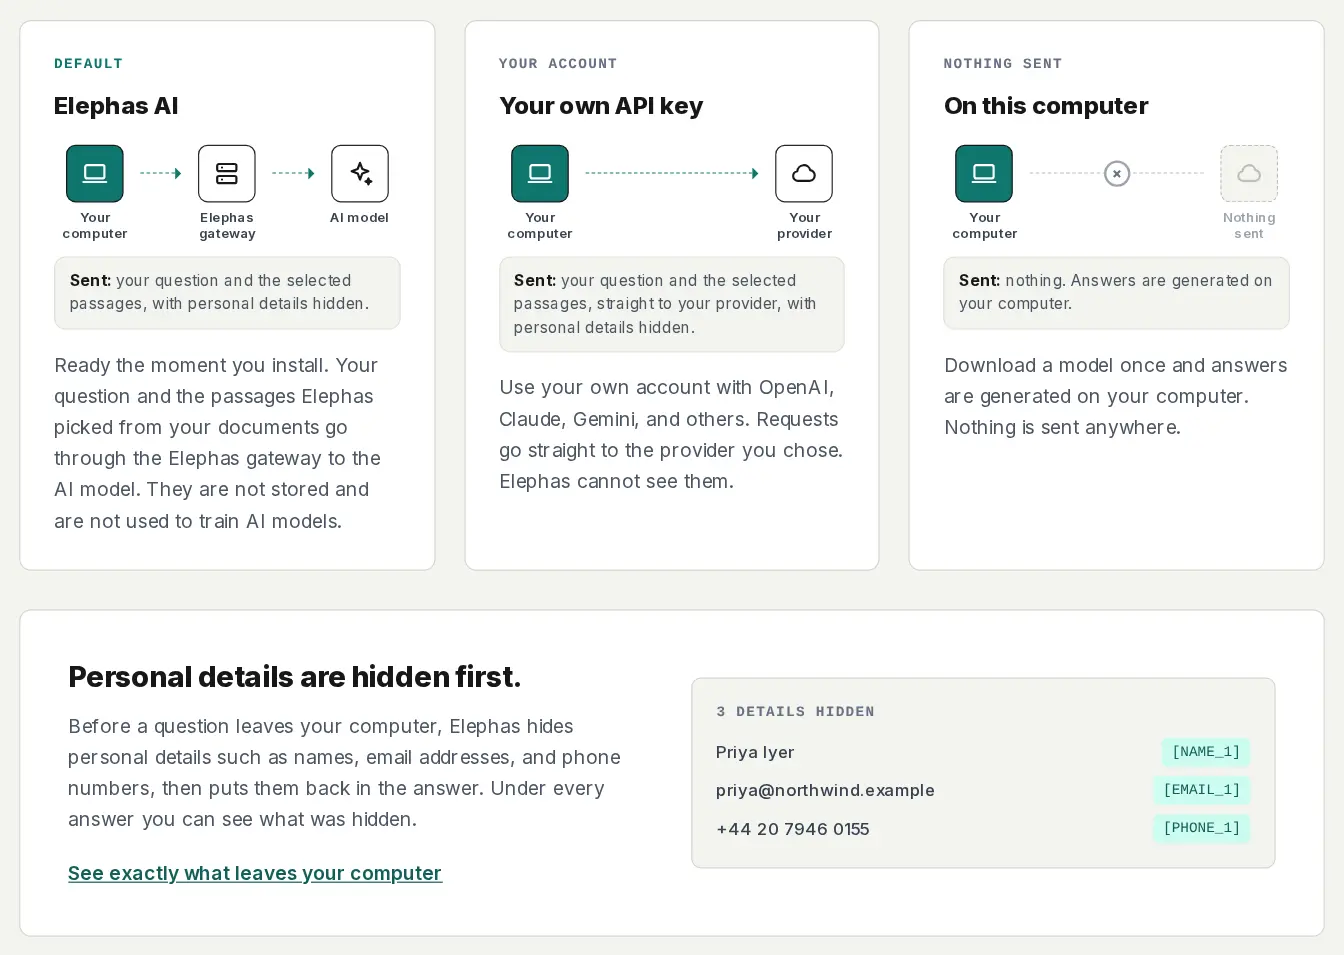The image size is (1344, 955).
Task: Open the See exactly what leaves your computer link
Action: [x=255, y=873]
